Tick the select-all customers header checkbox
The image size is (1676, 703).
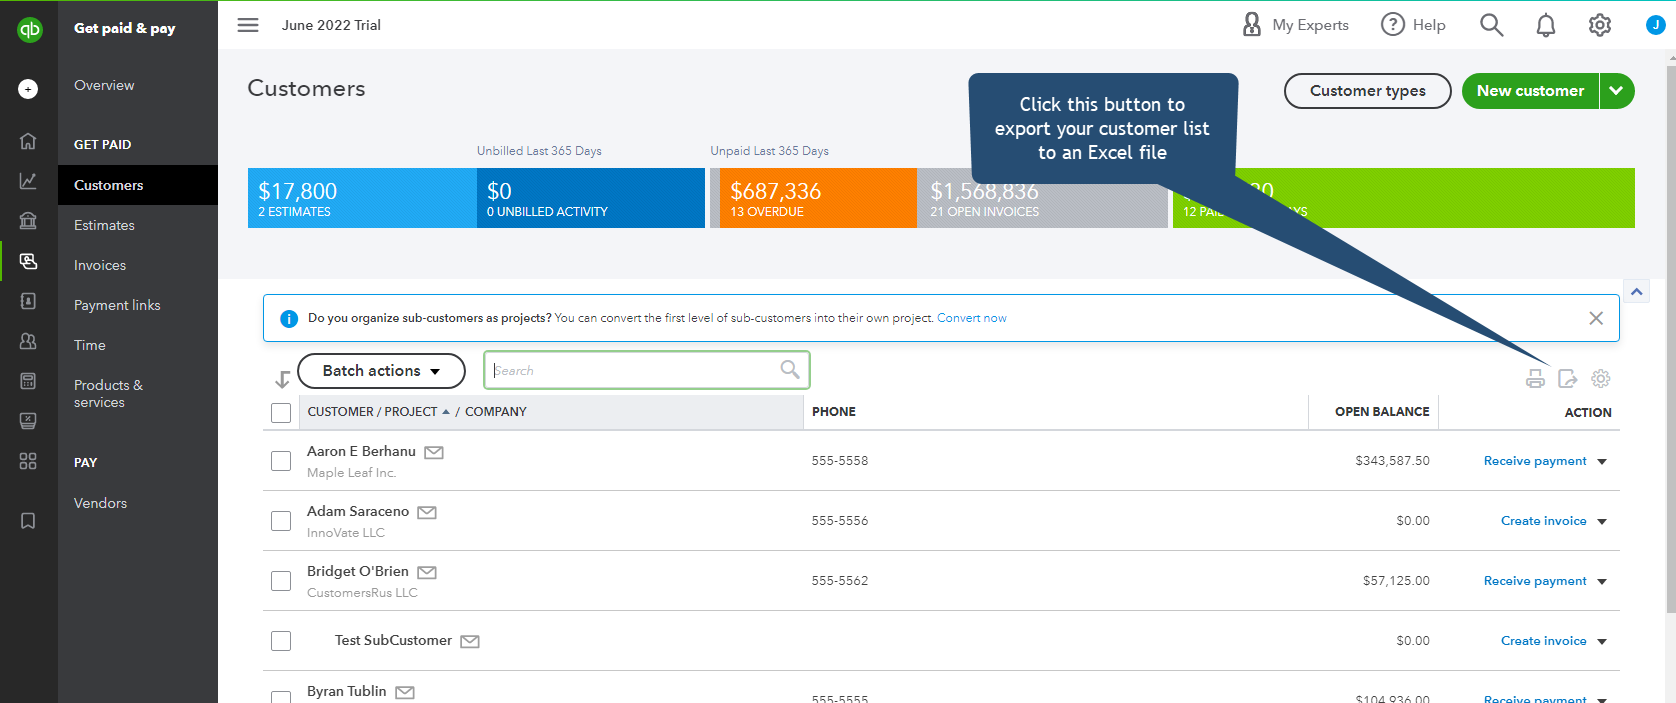point(281,413)
